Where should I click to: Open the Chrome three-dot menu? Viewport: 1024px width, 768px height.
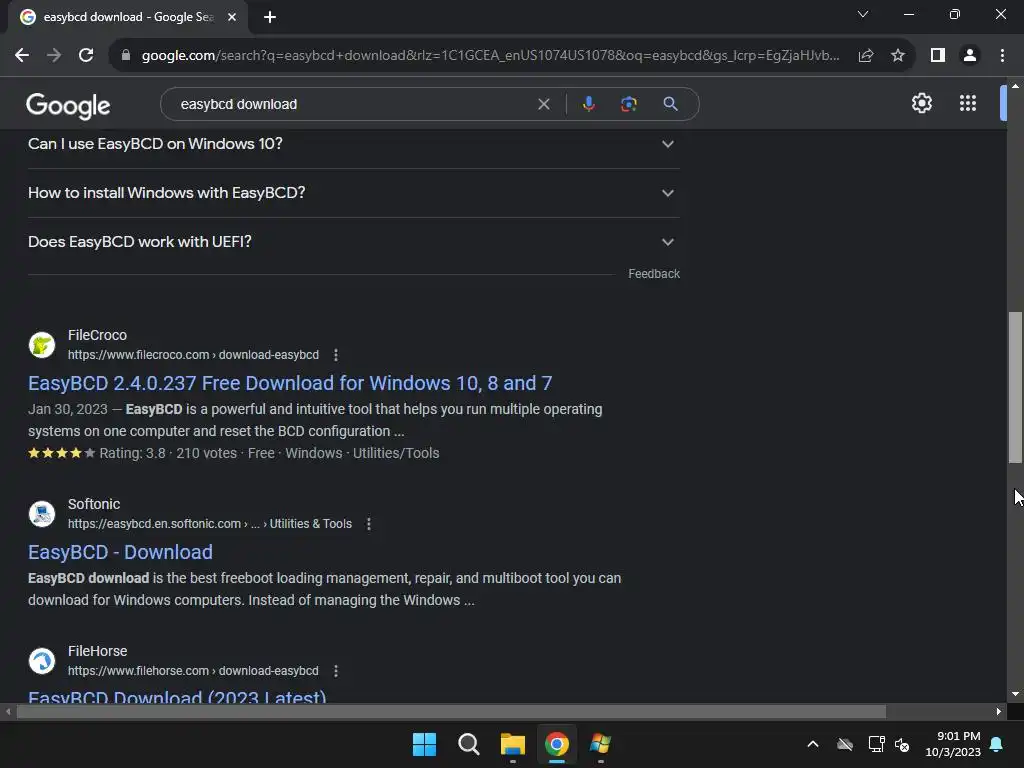point(1002,56)
